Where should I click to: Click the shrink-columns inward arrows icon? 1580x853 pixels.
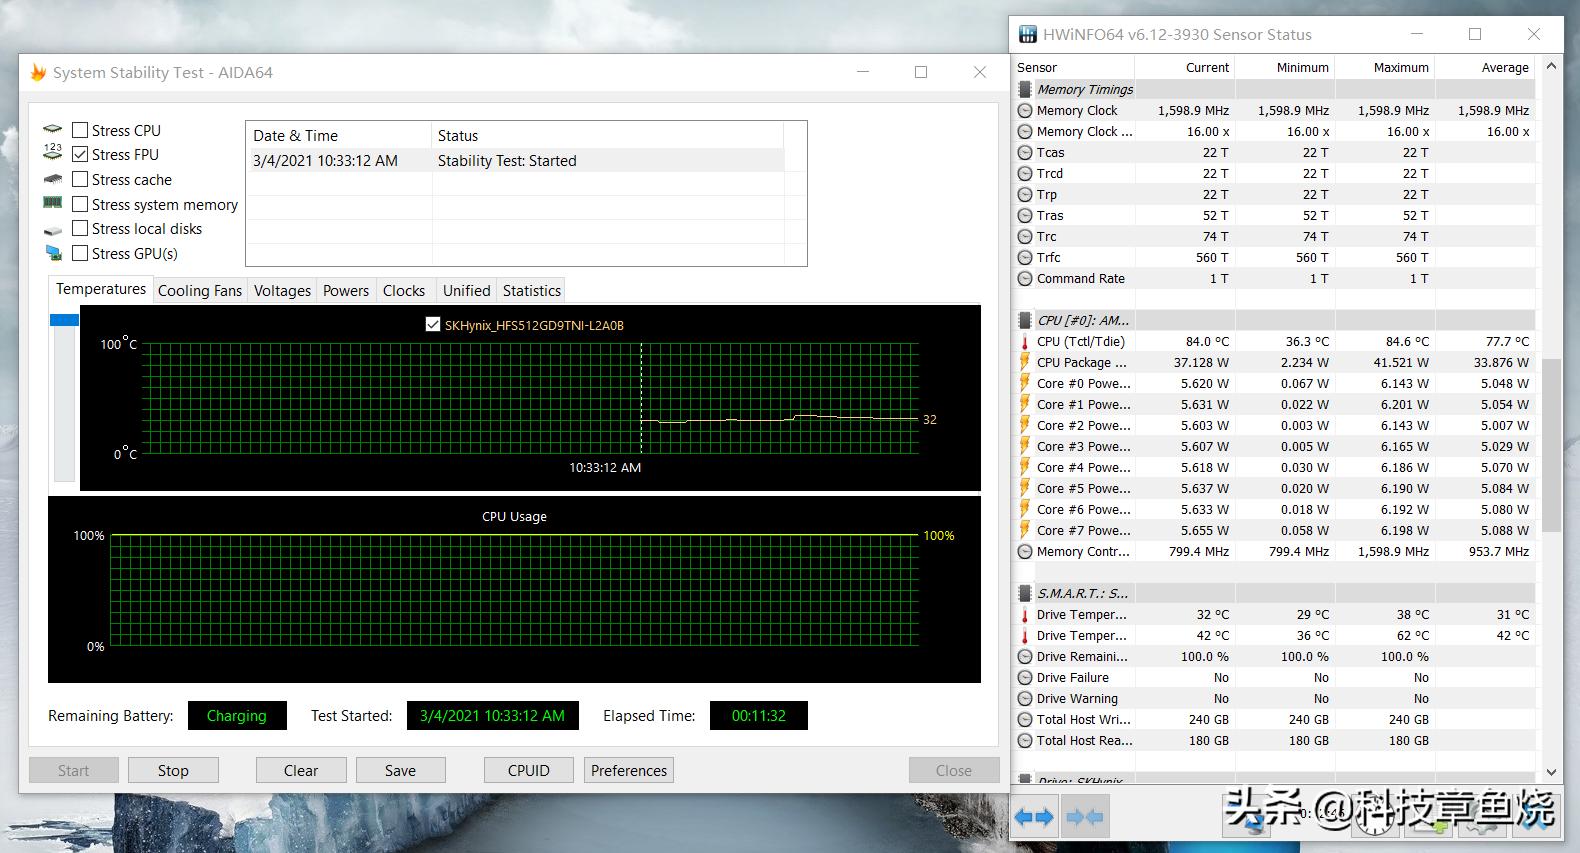(1084, 817)
